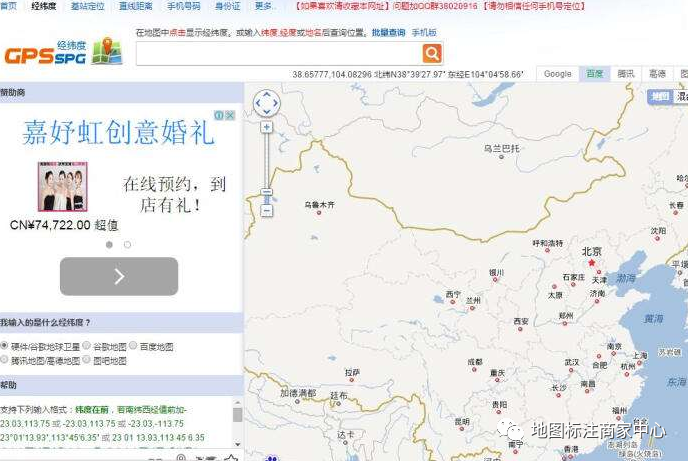Screen dimensions: 688x461
Task: Close the ad with the X icon
Action: point(231,115)
